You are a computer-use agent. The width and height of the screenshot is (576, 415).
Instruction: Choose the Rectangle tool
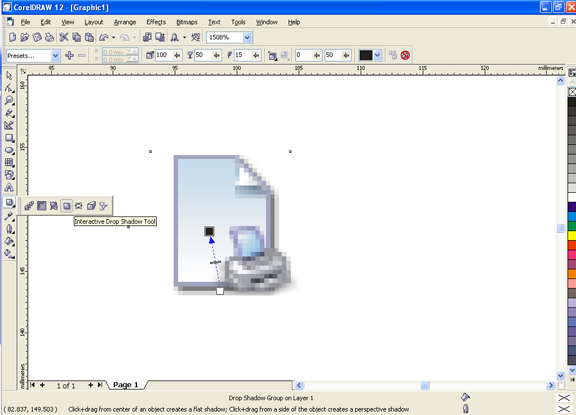click(9, 138)
